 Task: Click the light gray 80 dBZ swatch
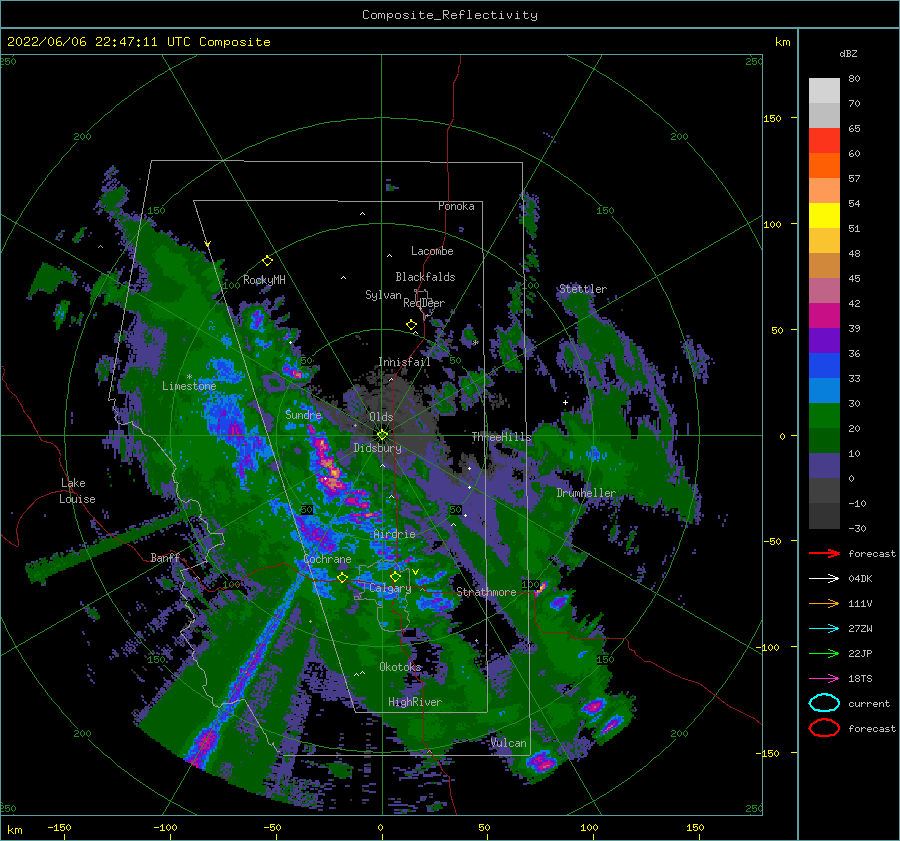824,91
